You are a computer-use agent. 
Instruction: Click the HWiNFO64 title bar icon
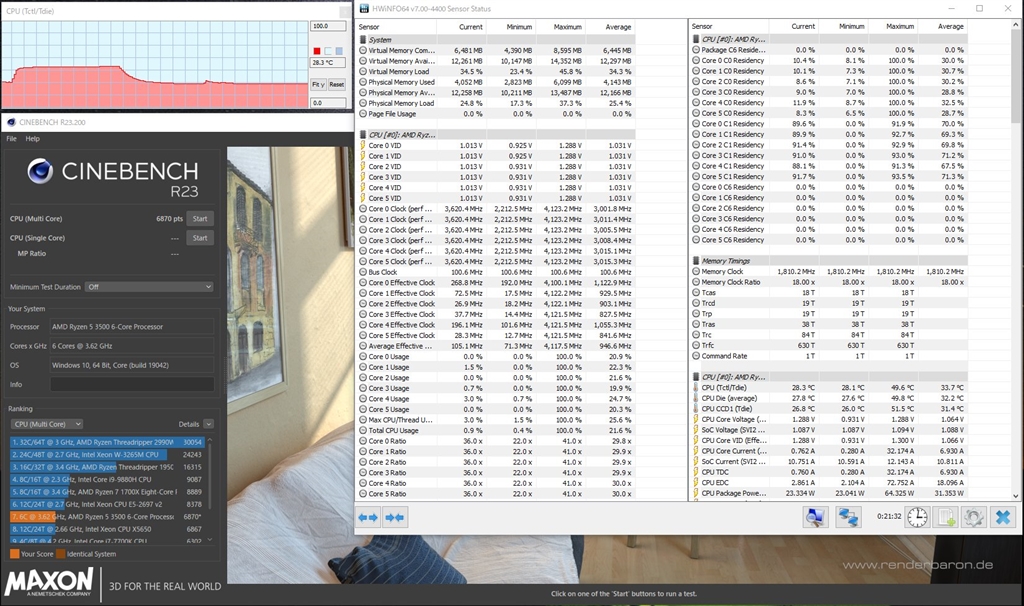point(364,8)
